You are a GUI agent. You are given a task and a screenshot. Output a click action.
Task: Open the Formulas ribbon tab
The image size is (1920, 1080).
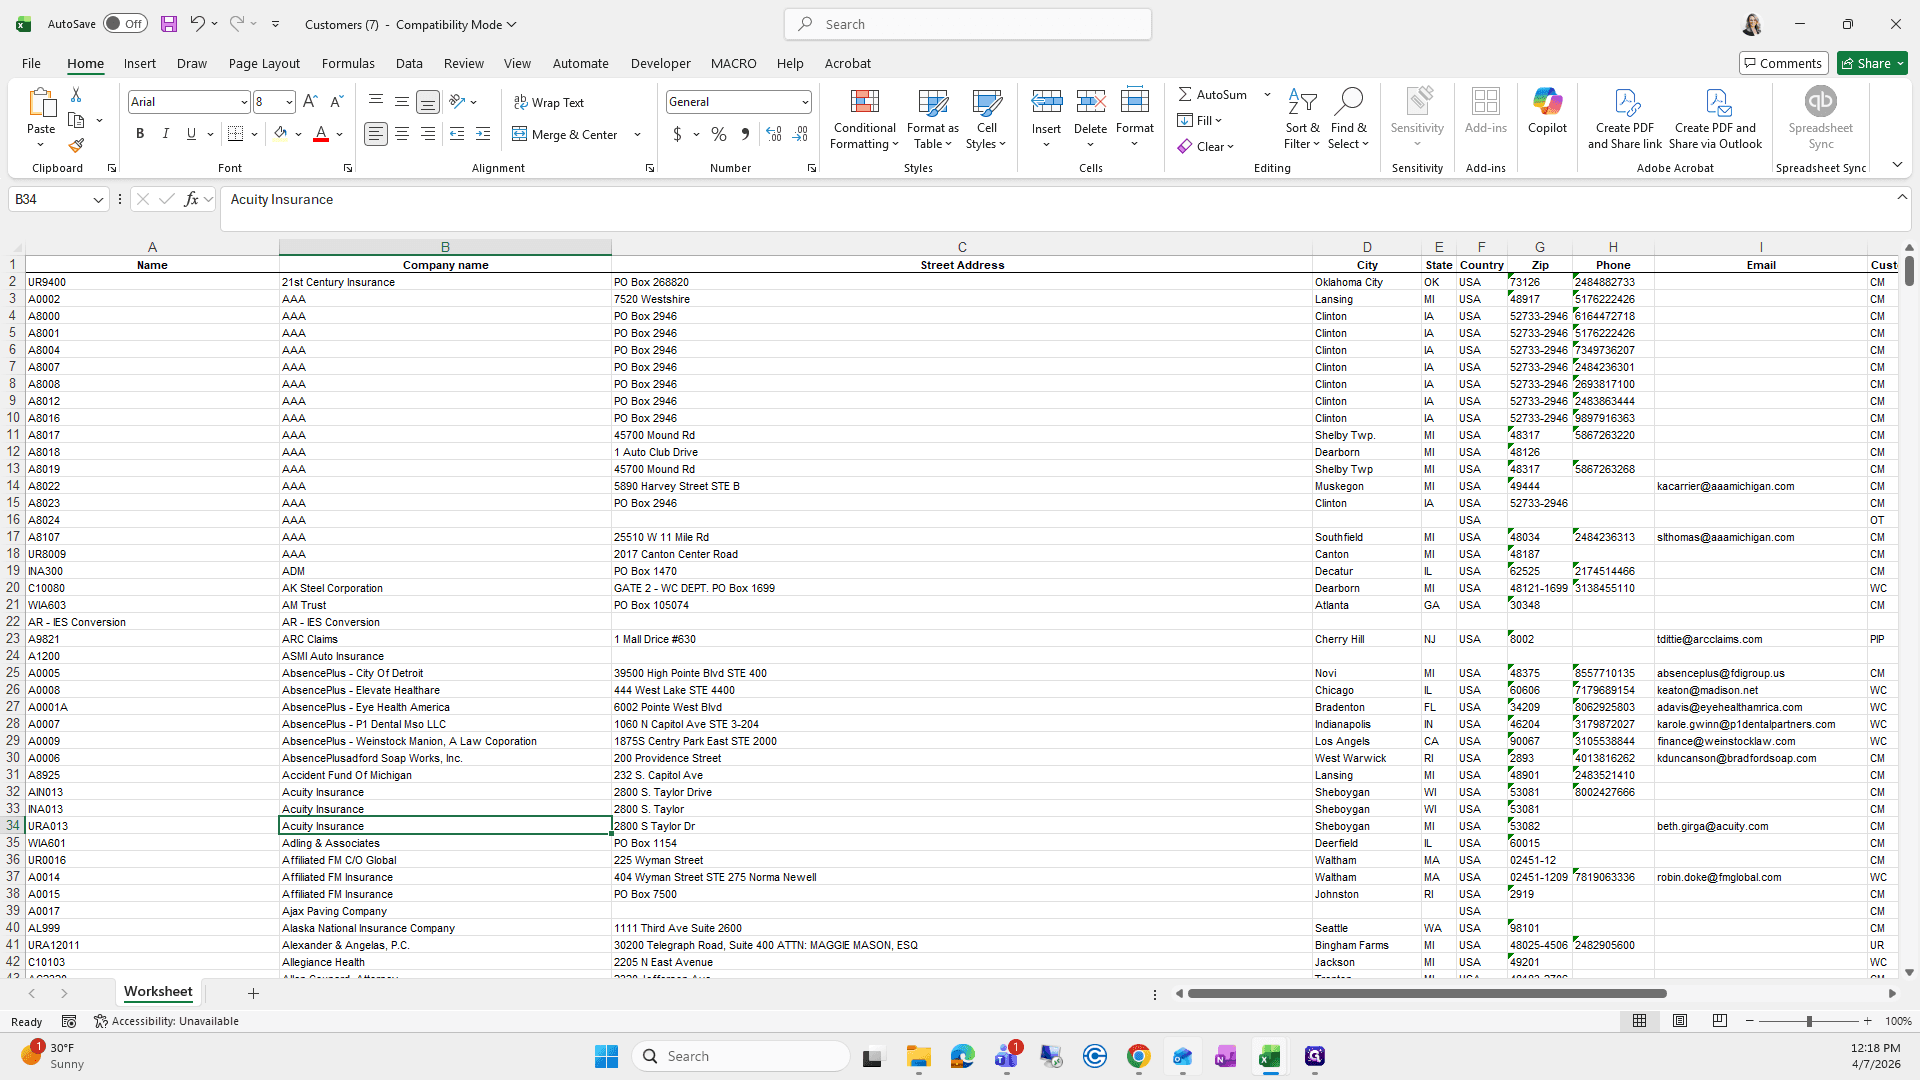click(348, 63)
